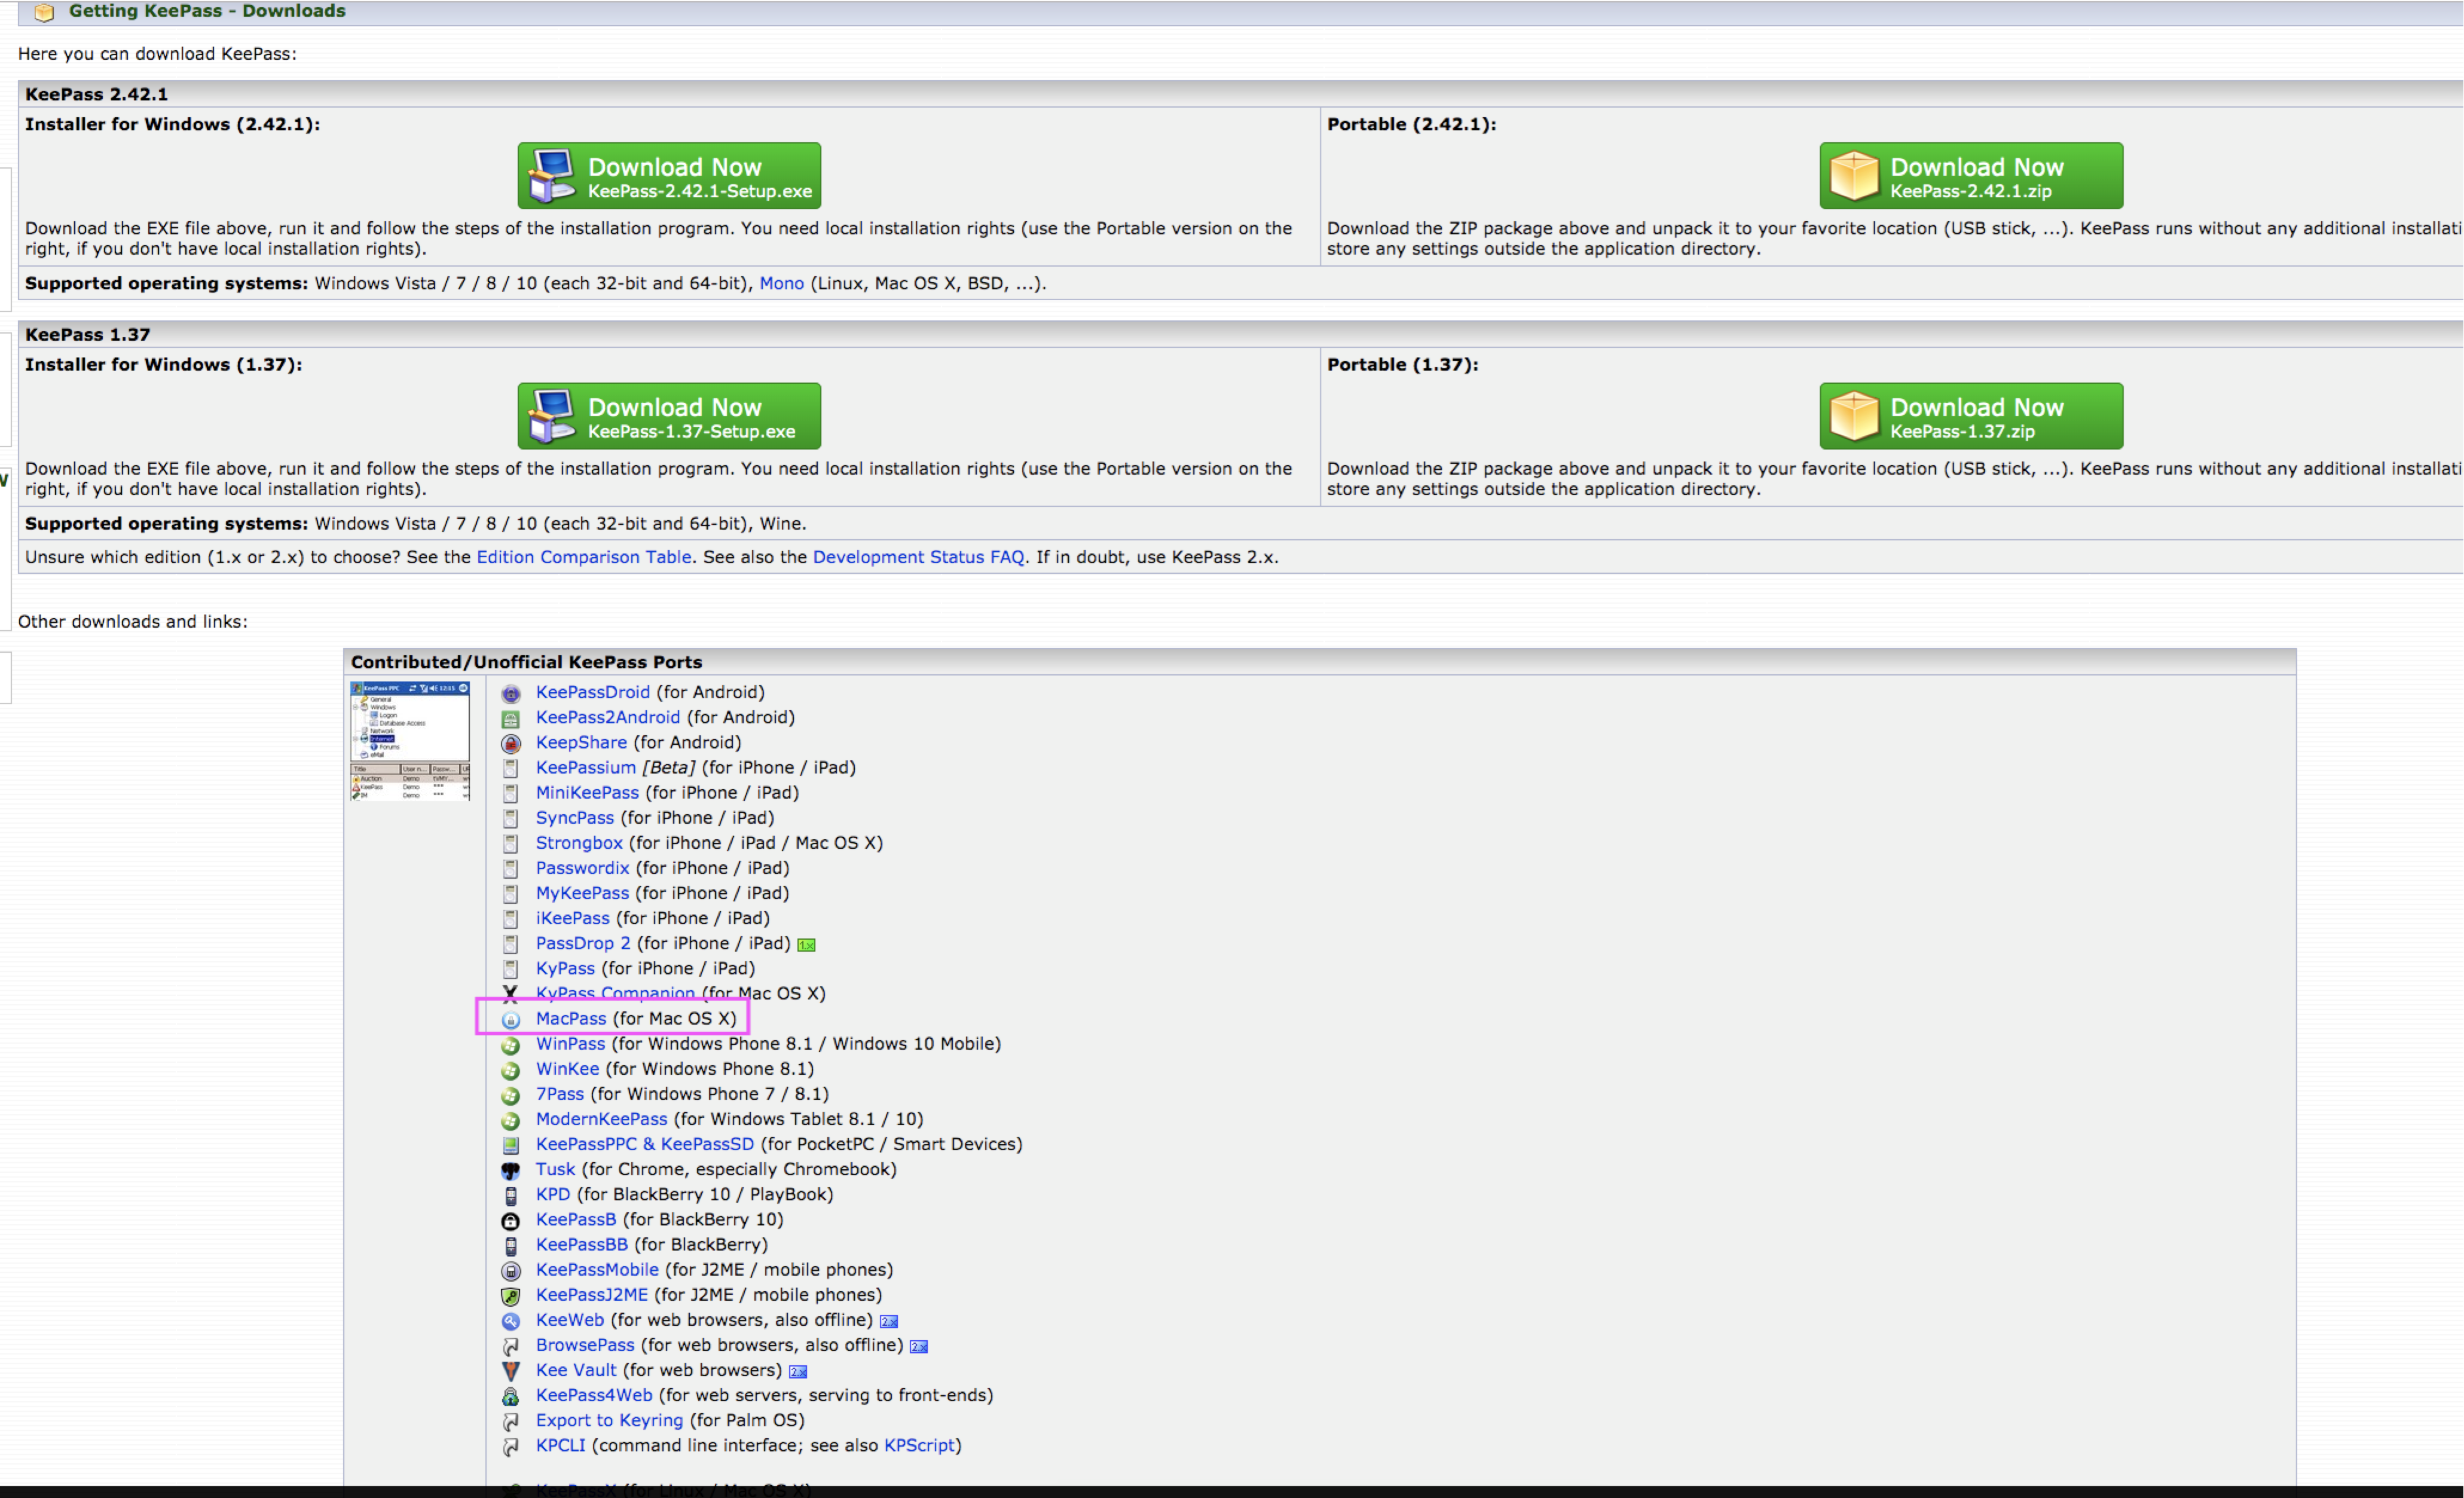
Task: Click the KeeWeb browser icon
Action: [511, 1320]
